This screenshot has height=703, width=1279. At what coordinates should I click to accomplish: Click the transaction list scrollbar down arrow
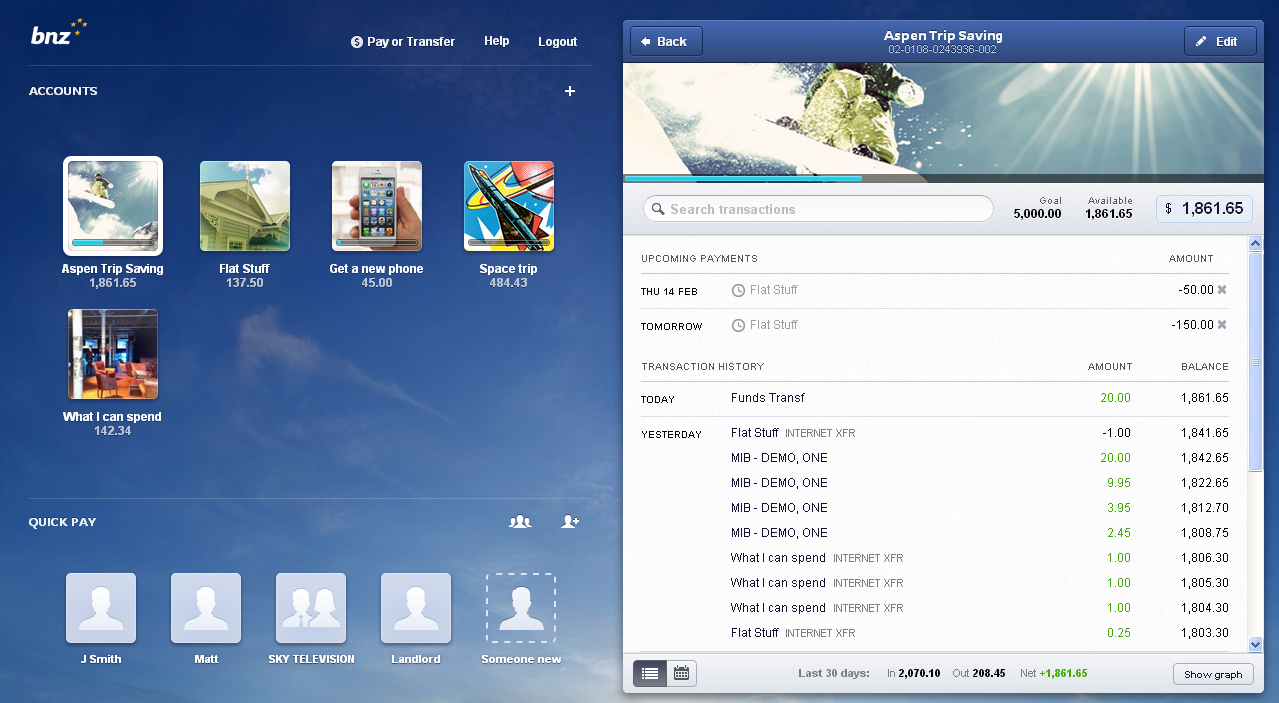pyautogui.click(x=1256, y=645)
